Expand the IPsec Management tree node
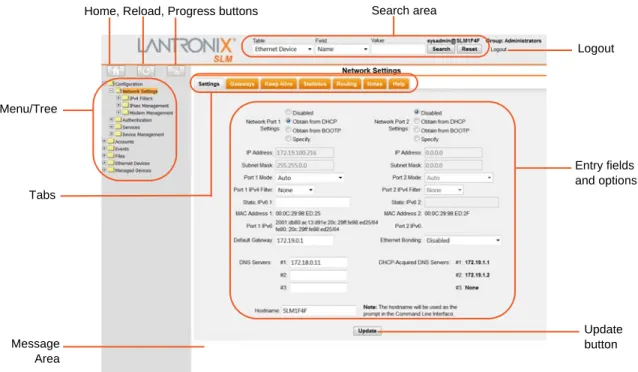638x372 pixels. 118,105
